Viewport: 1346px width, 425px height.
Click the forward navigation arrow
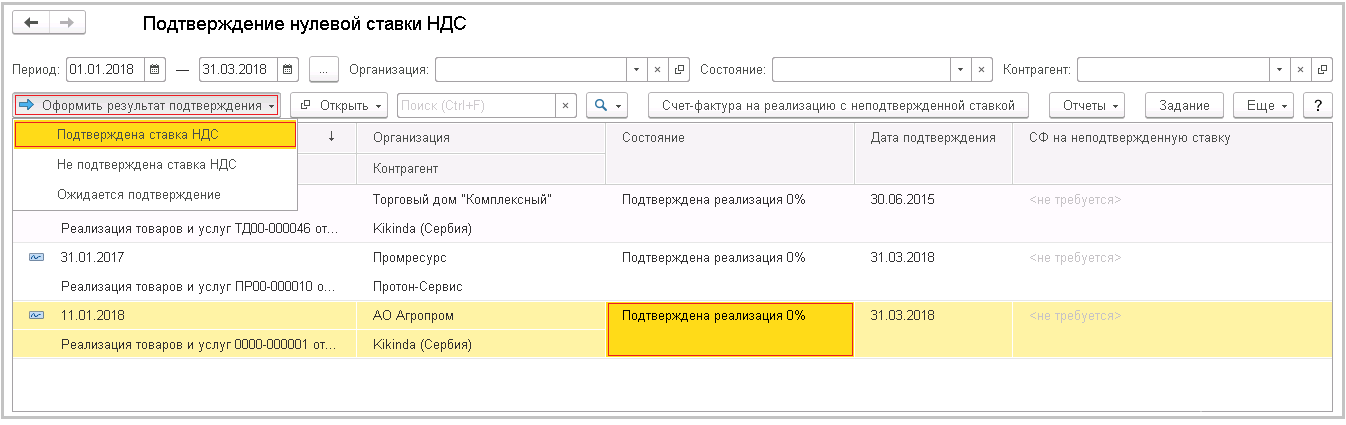tap(66, 23)
